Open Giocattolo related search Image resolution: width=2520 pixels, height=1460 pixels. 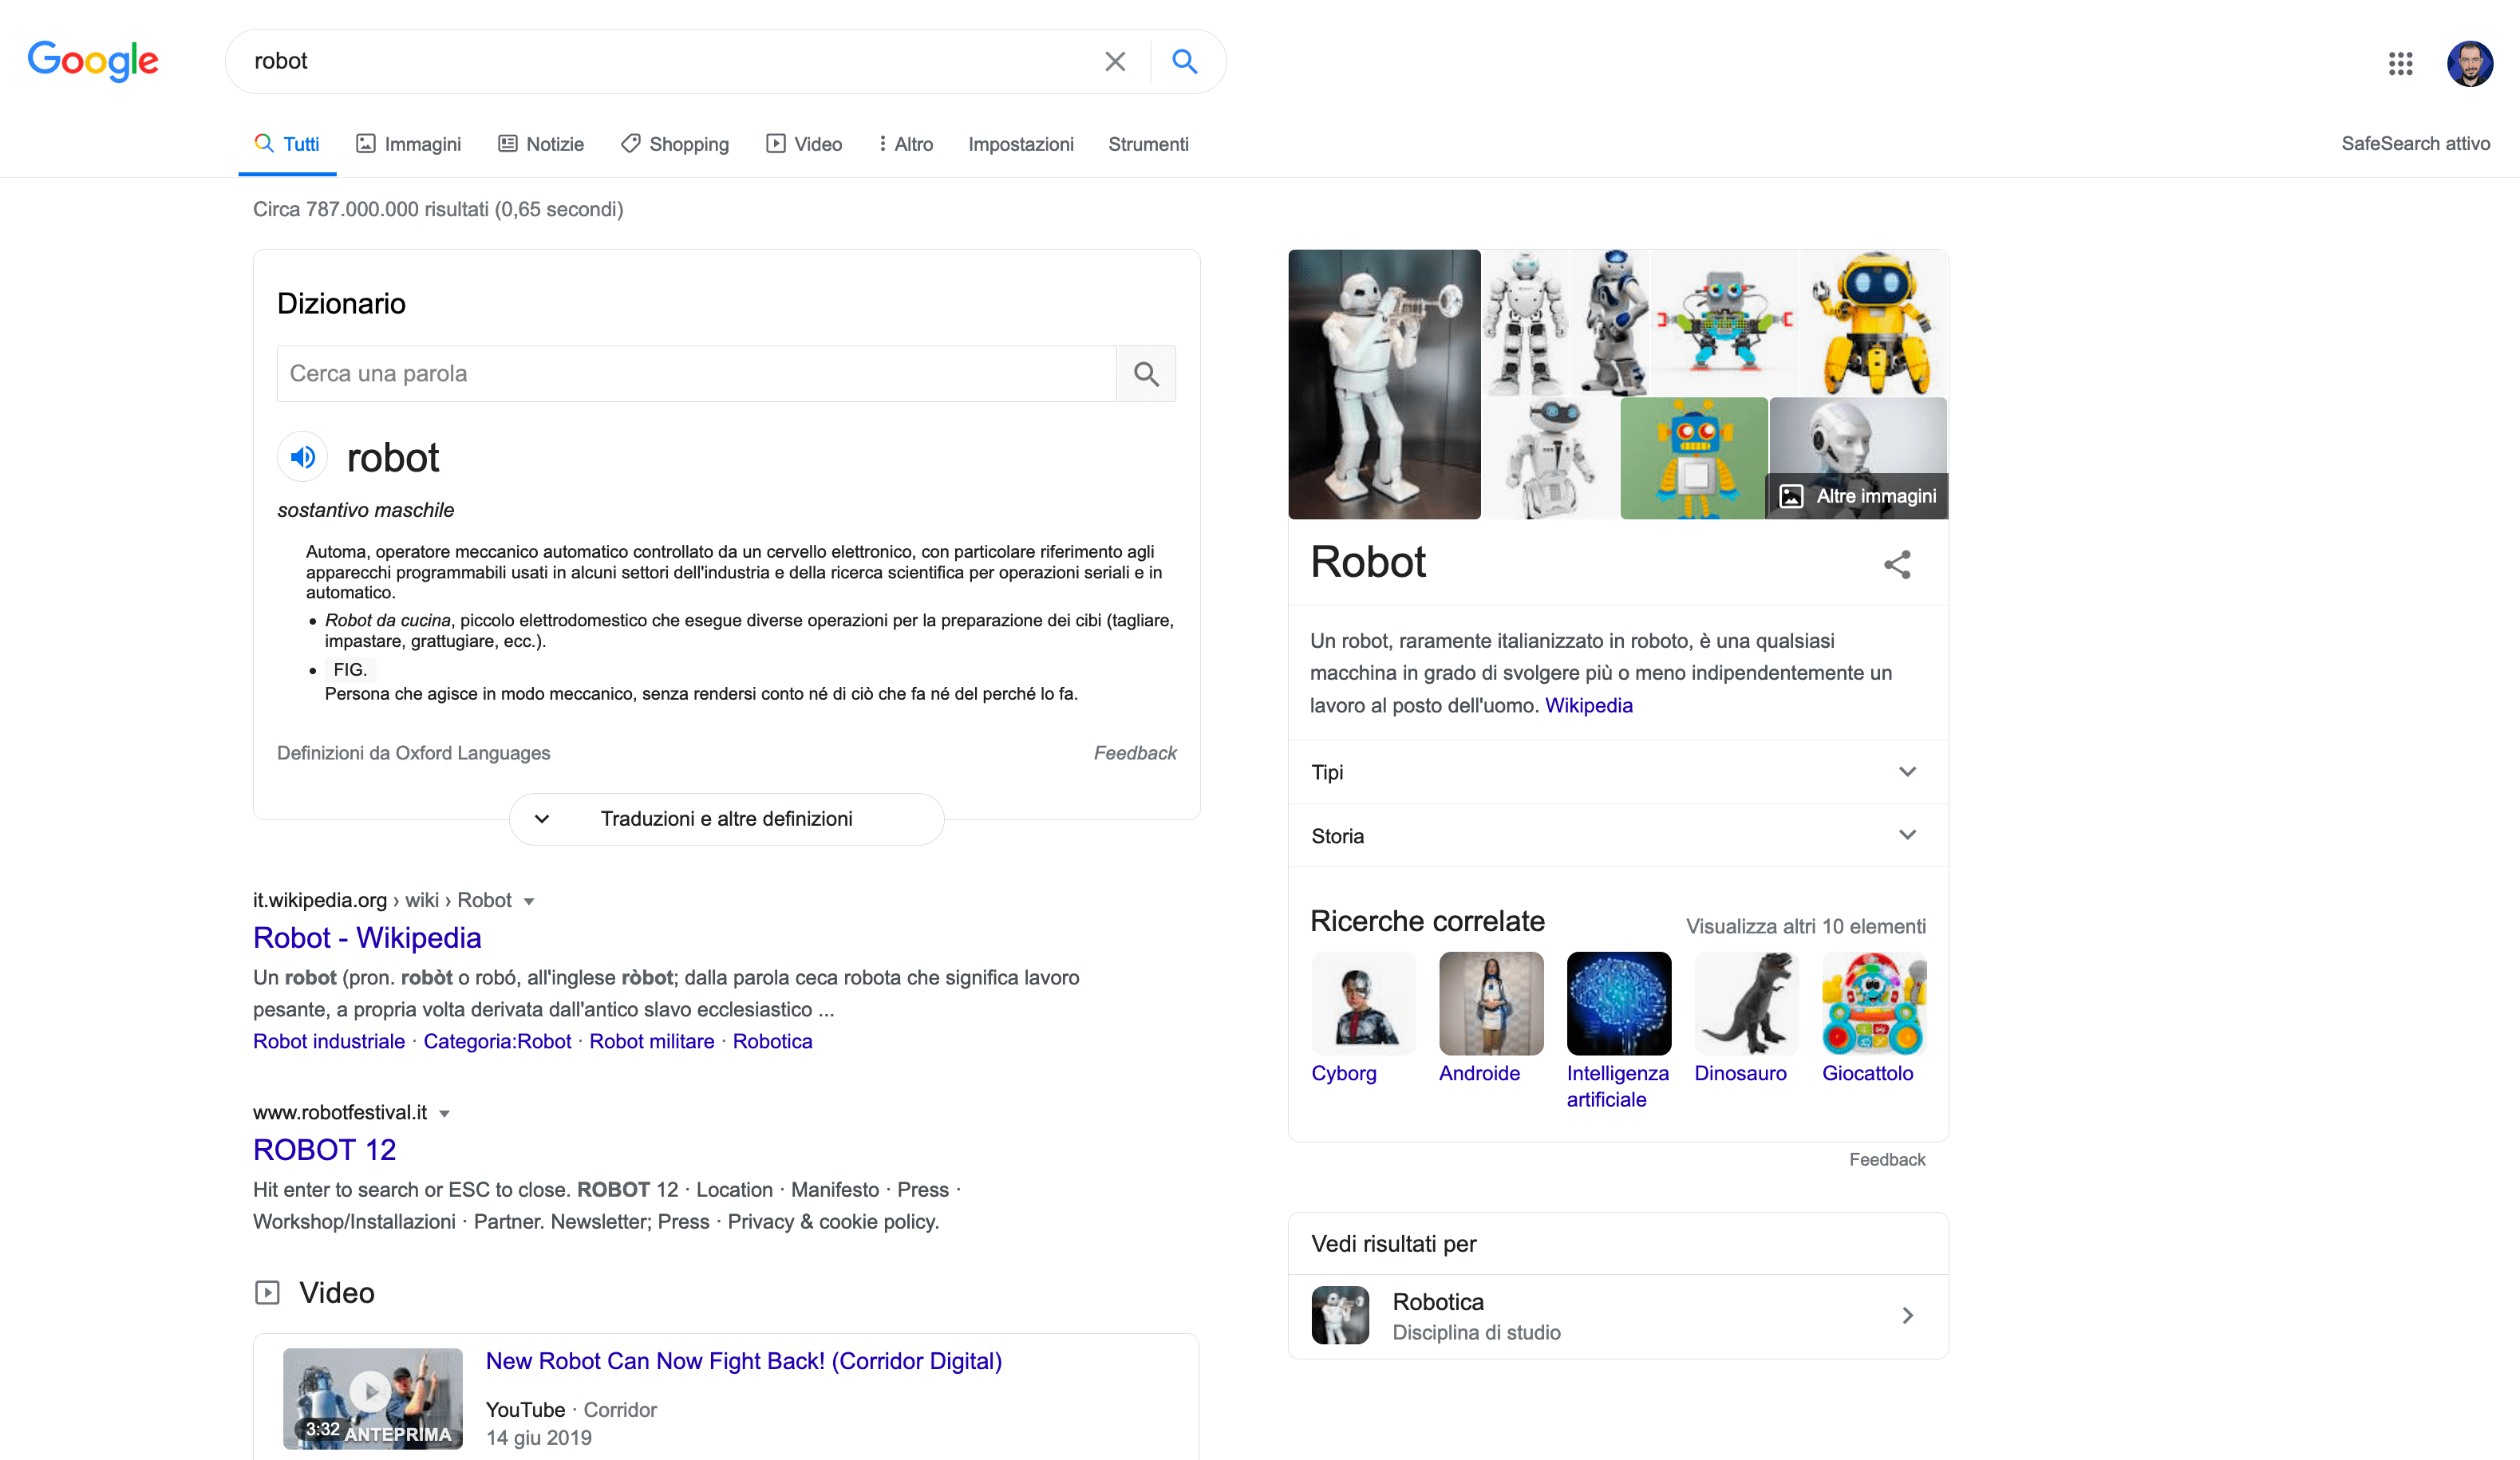coord(1874,1020)
